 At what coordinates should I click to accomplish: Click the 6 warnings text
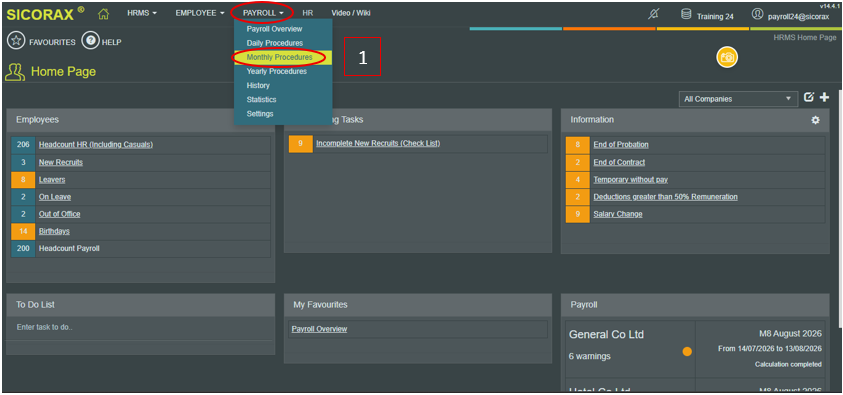(x=590, y=356)
